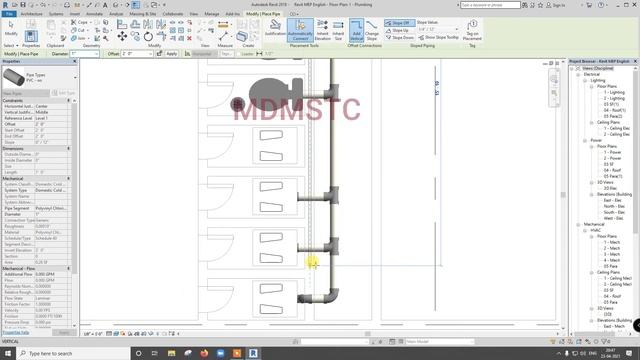Open the Architecture ribbon tab
The width and height of the screenshot is (640, 360).
(x=31, y=14)
